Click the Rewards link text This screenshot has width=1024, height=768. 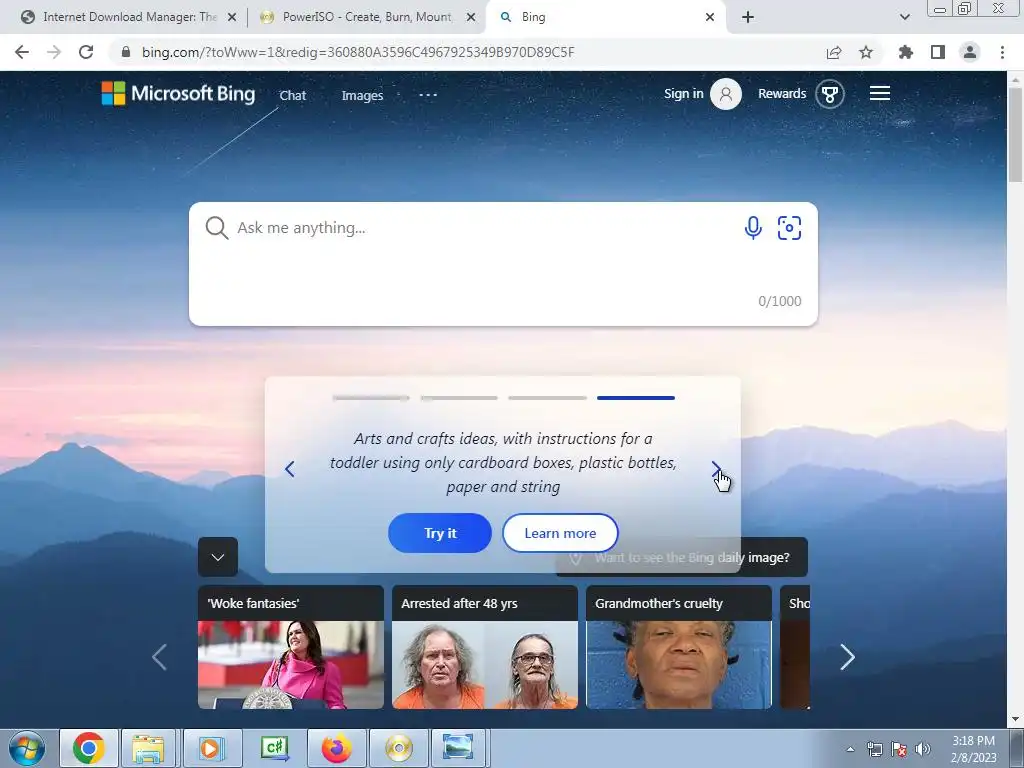(782, 93)
